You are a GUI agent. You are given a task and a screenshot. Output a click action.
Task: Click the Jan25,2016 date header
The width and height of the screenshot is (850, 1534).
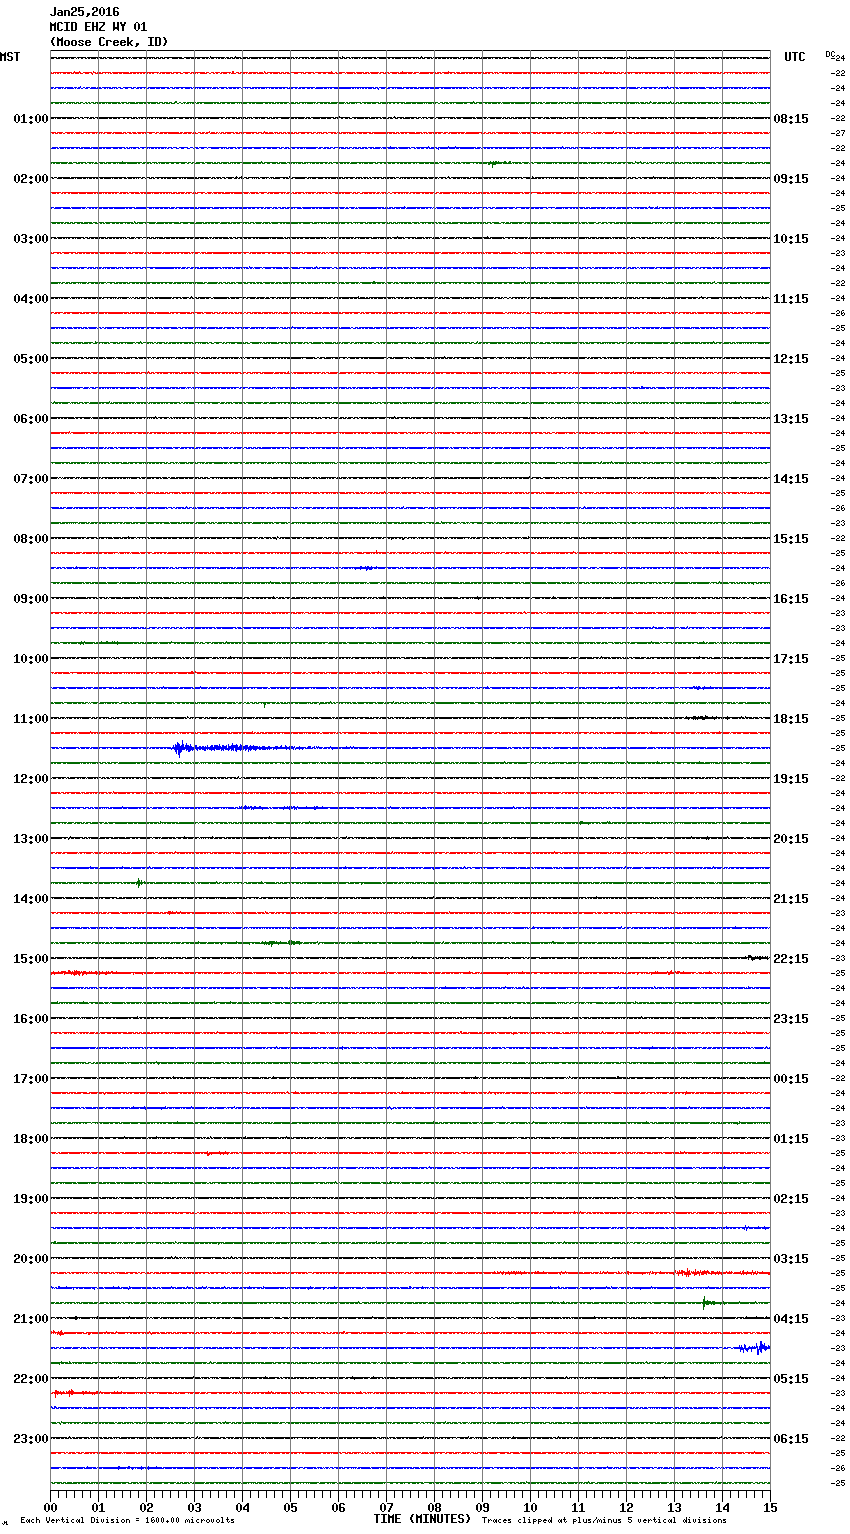pos(84,12)
